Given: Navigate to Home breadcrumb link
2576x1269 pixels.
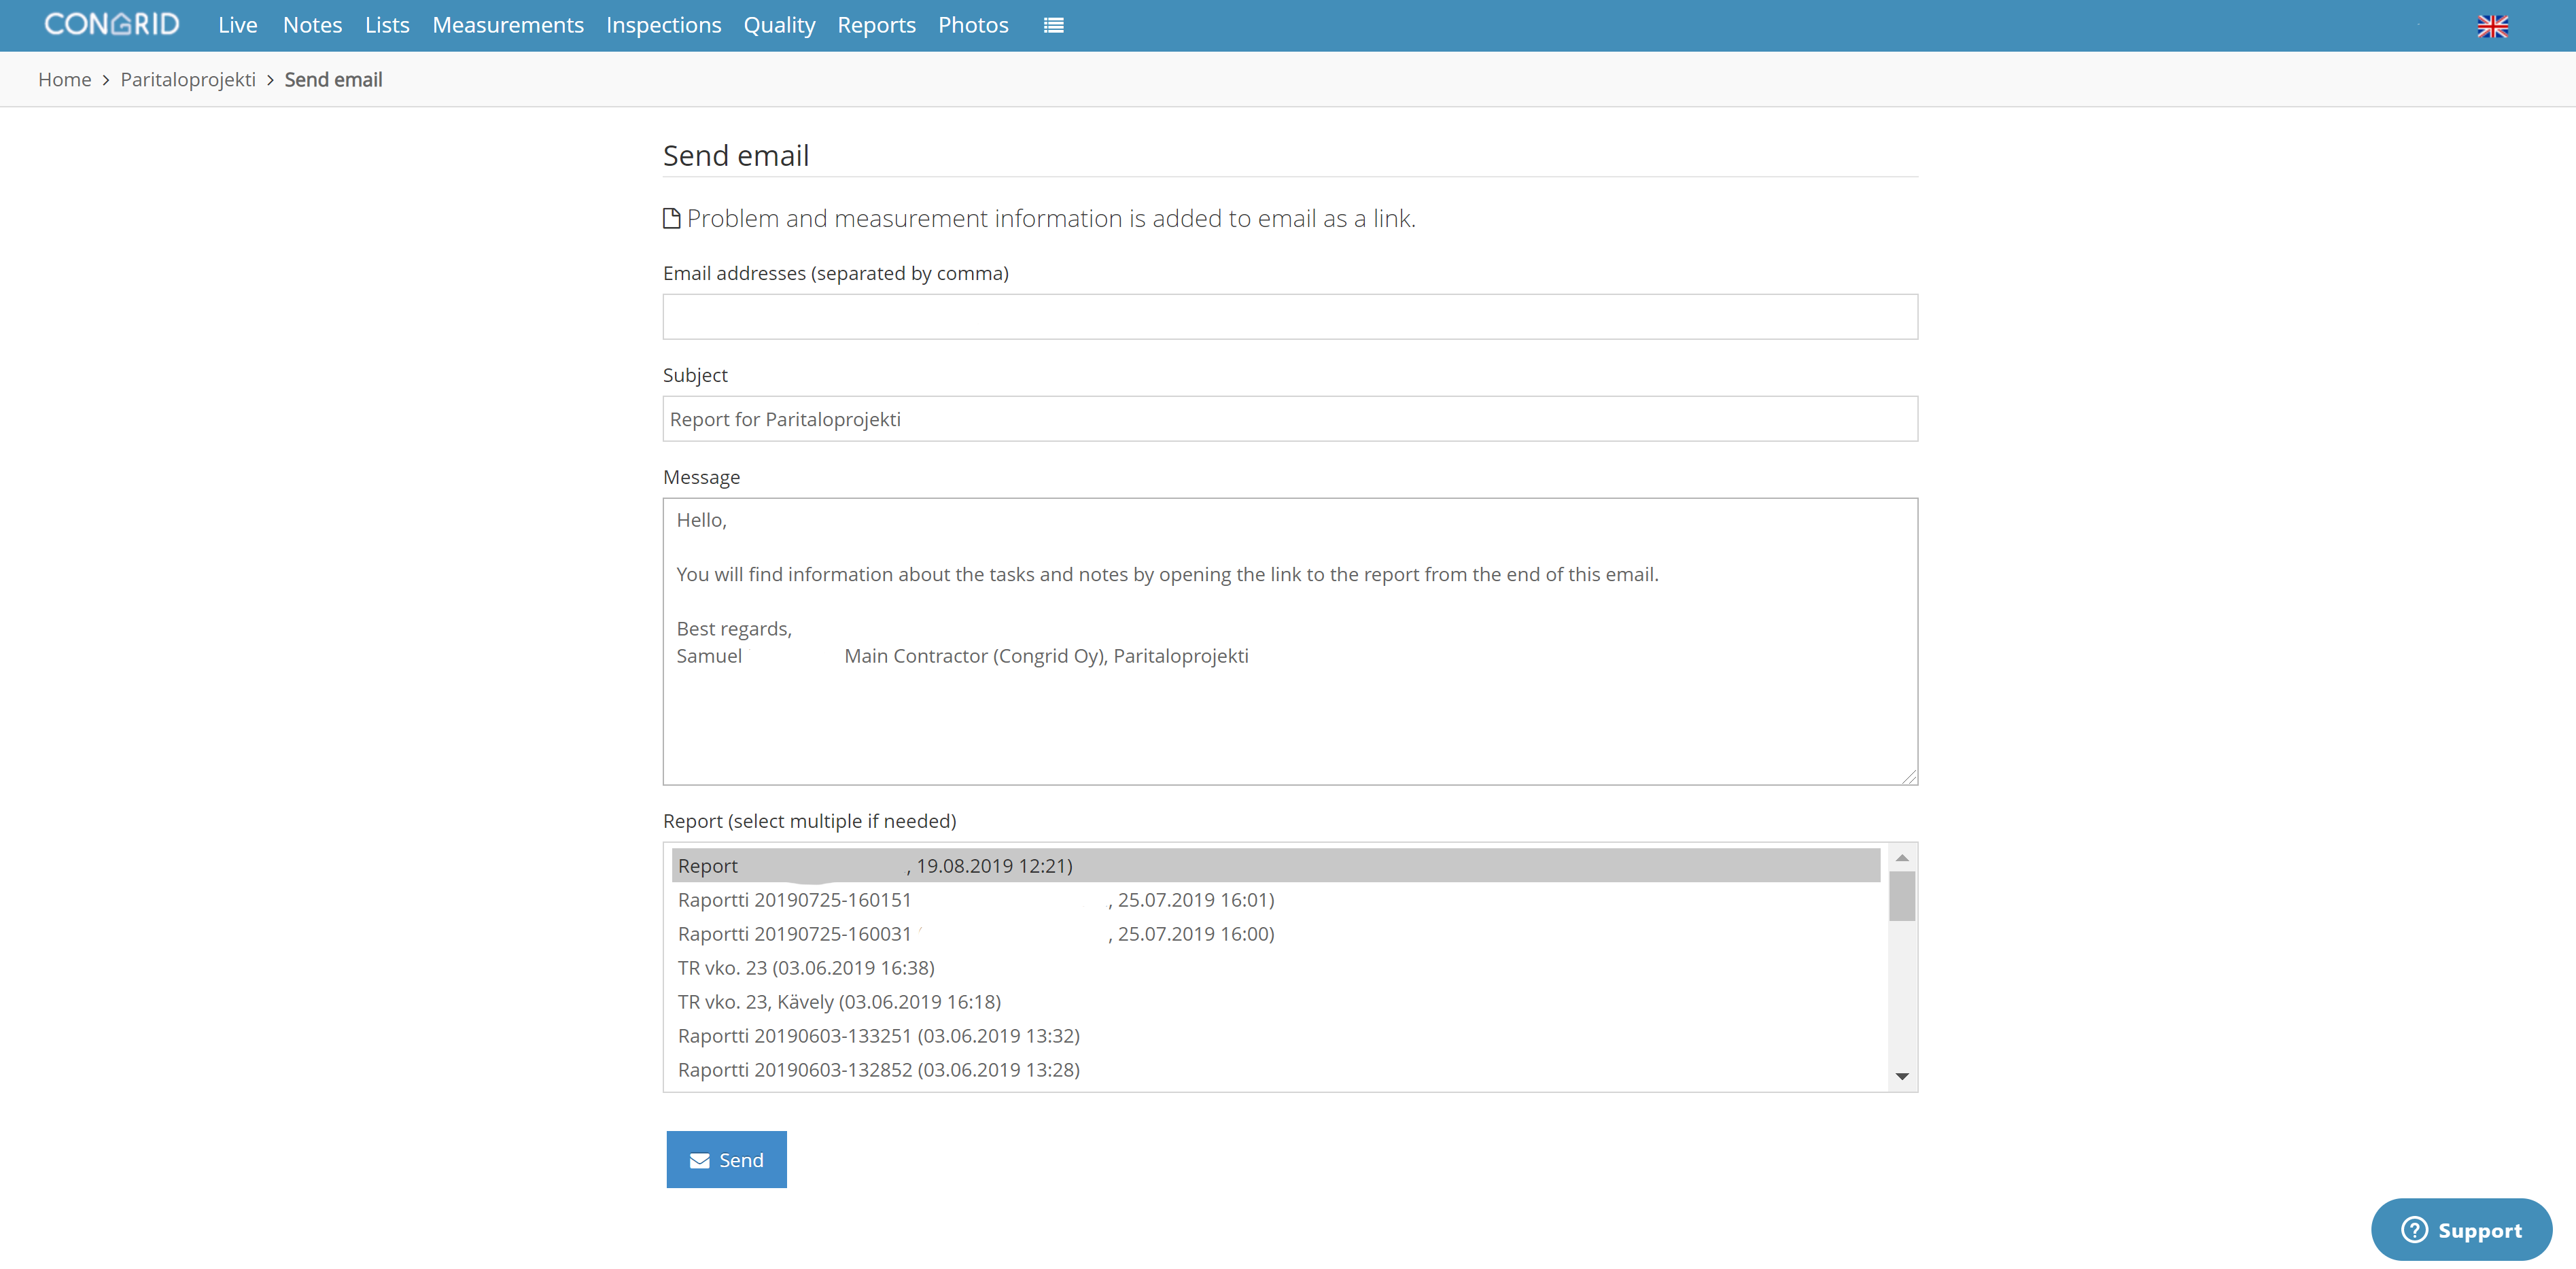Looking at the screenshot, I should pyautogui.click(x=65, y=79).
